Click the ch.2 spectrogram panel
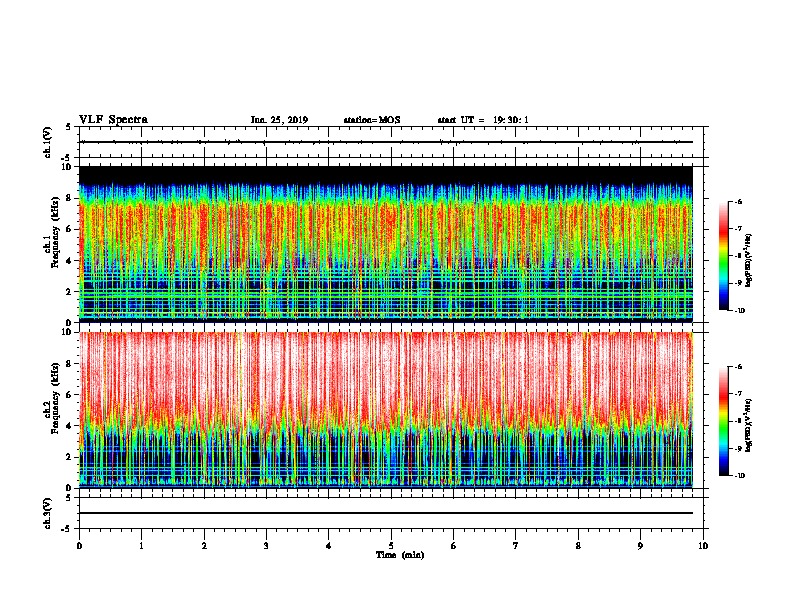This screenshot has height=612, width=792. click(x=386, y=410)
